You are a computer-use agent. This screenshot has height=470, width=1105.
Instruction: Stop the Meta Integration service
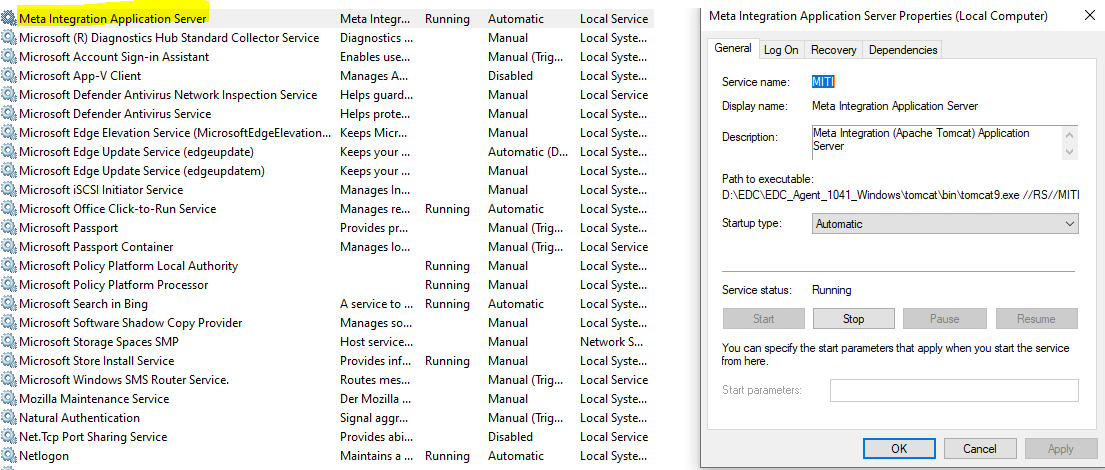pyautogui.click(x=853, y=319)
